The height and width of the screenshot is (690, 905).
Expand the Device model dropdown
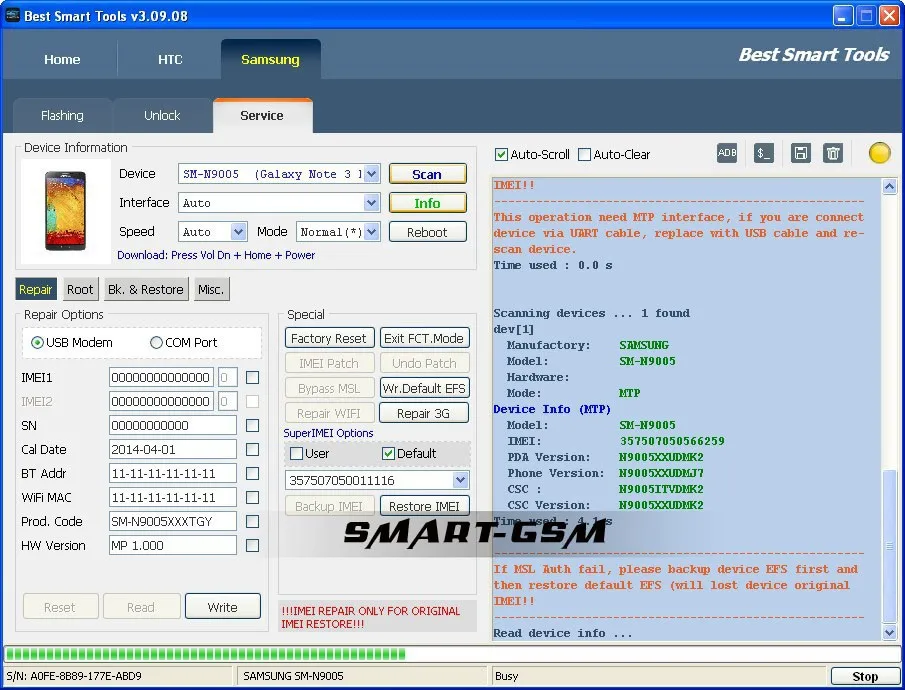[x=372, y=174]
